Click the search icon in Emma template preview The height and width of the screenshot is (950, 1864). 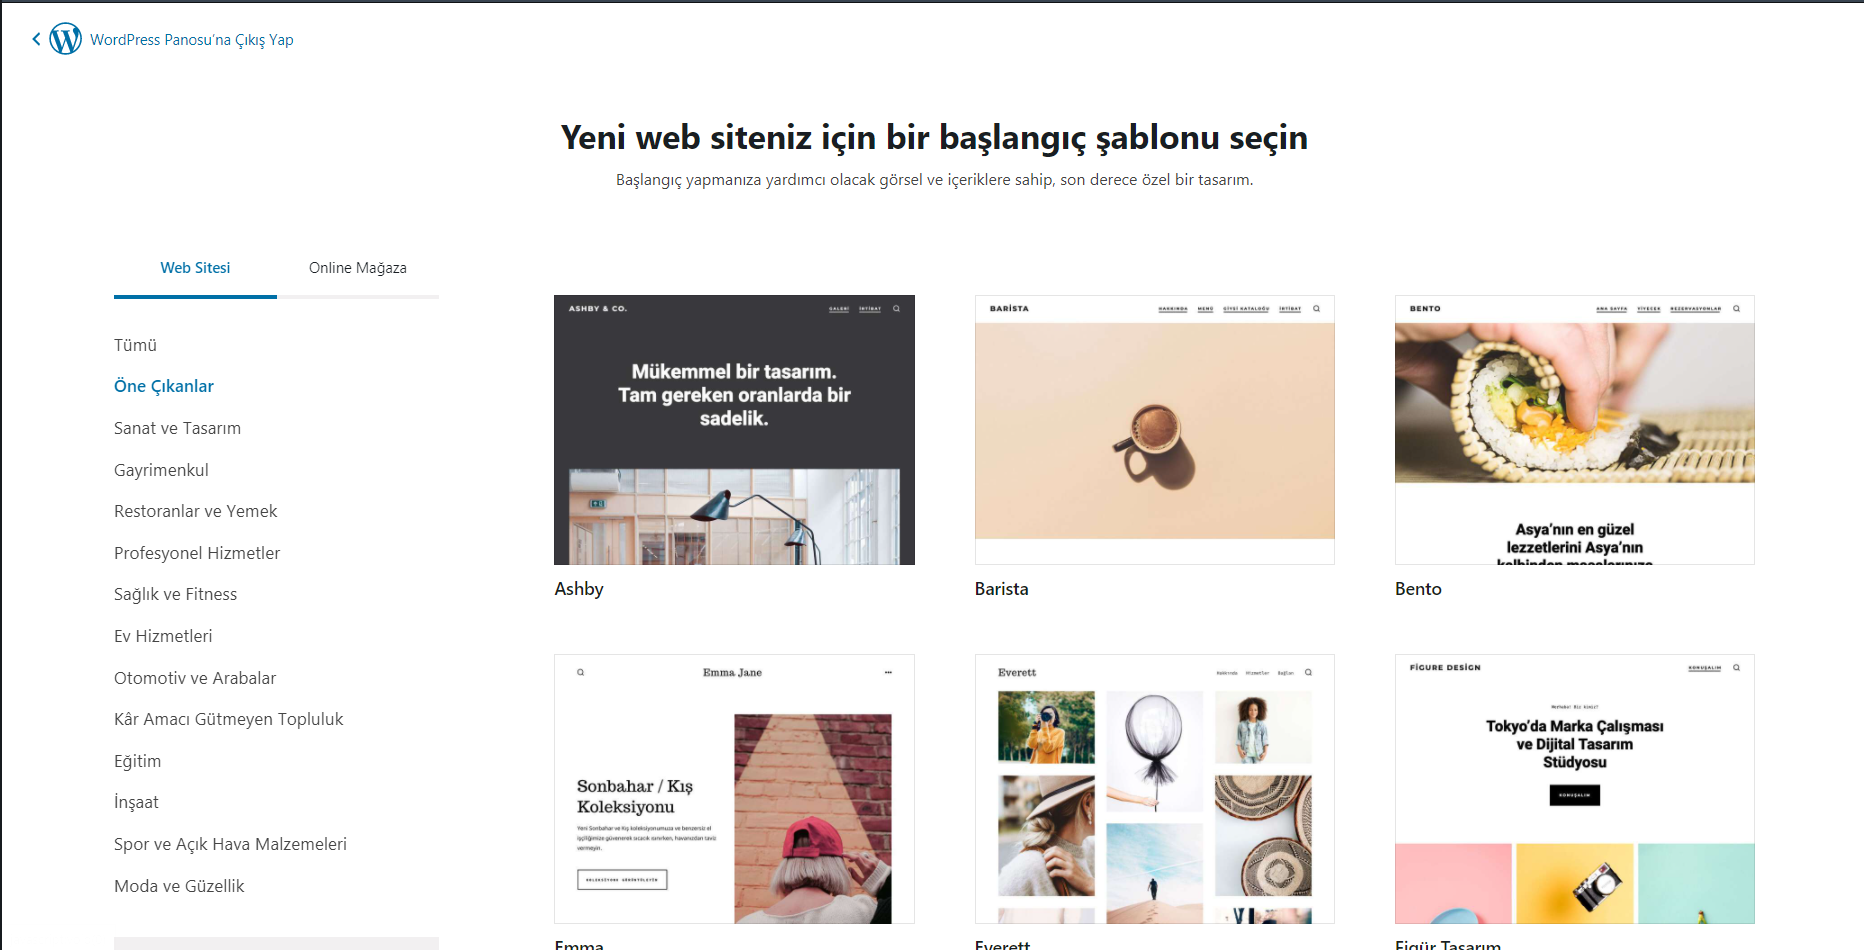pyautogui.click(x=580, y=672)
